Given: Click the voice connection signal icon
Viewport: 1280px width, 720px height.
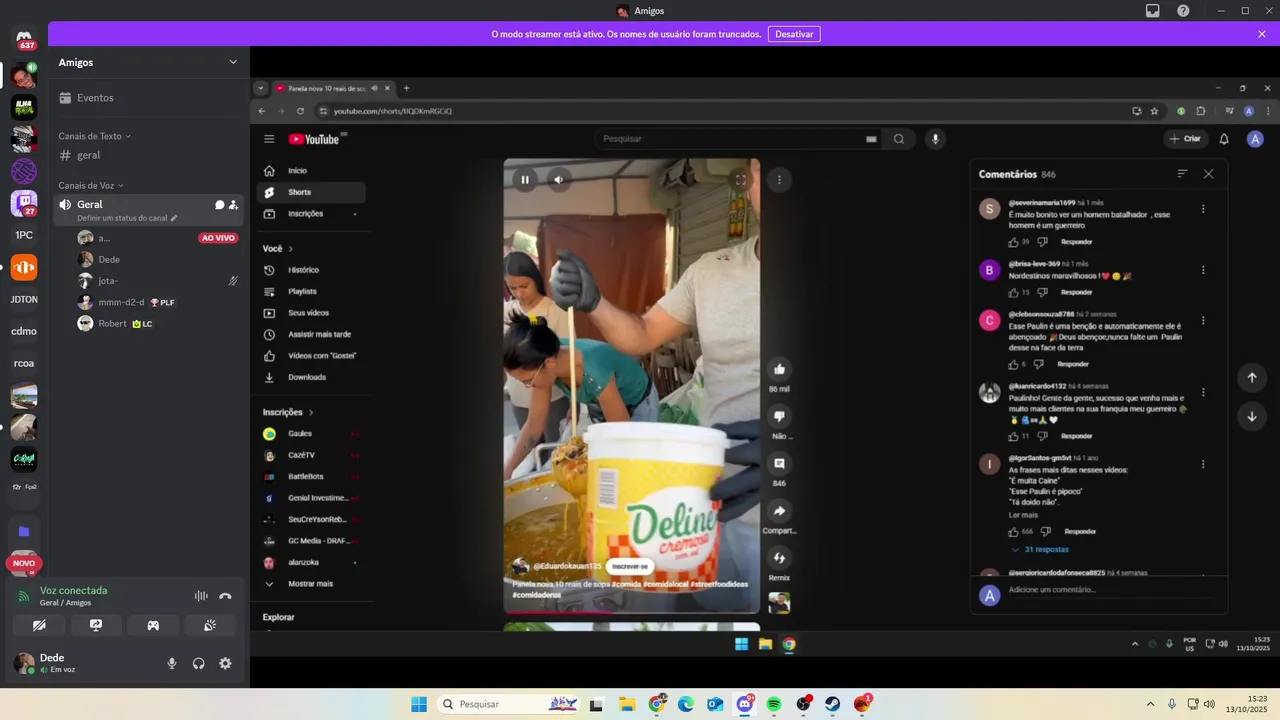Looking at the screenshot, I should point(24,596).
